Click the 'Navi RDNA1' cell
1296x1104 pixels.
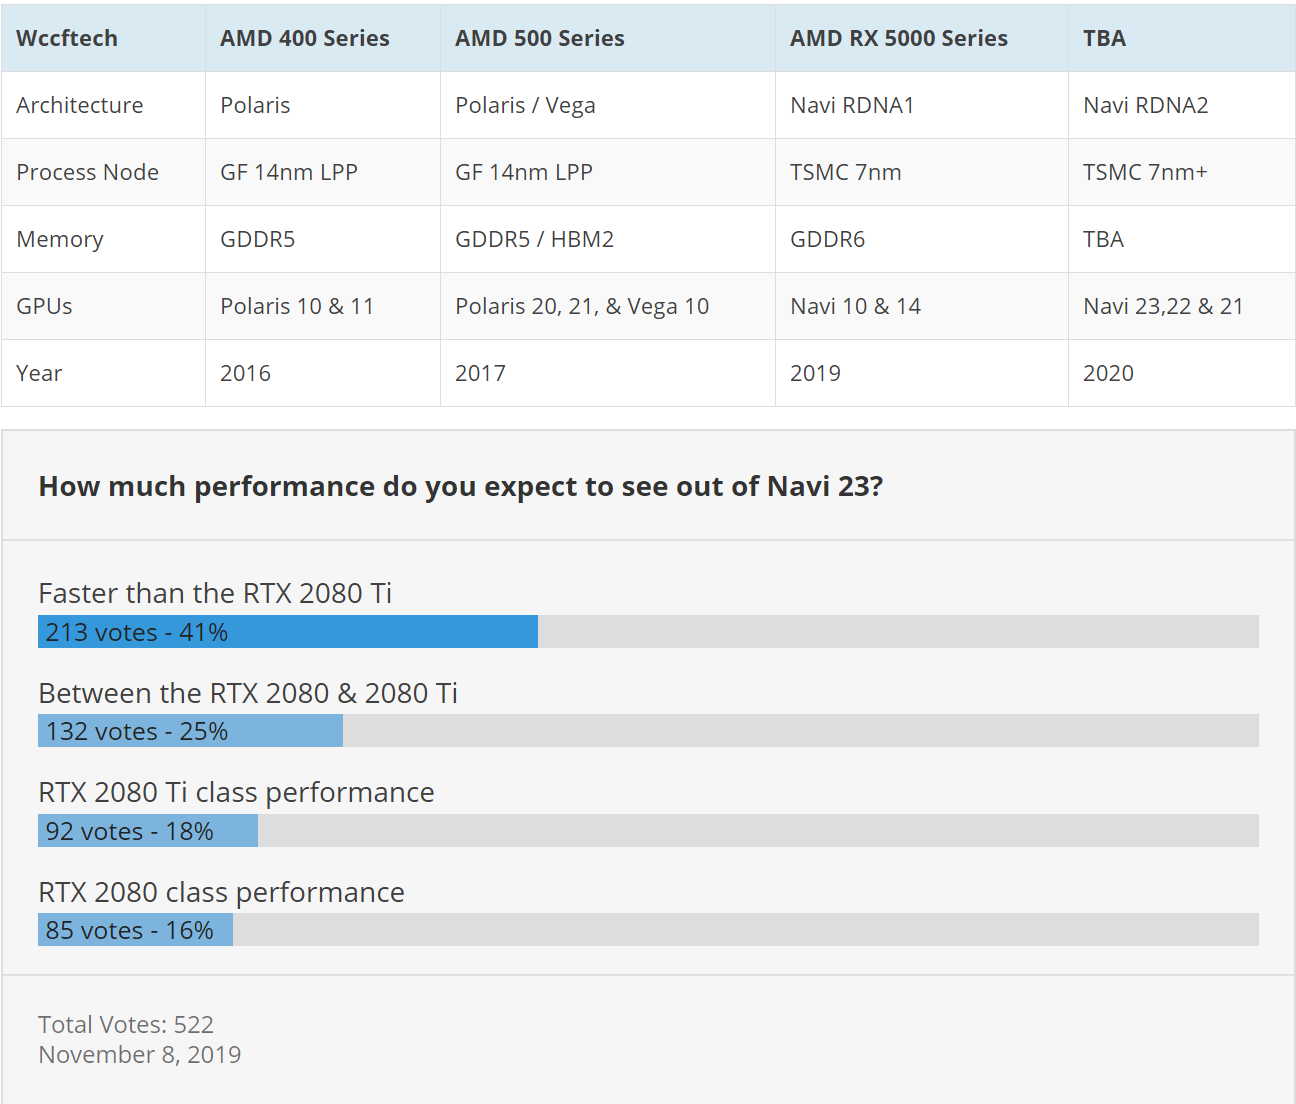[922, 105]
